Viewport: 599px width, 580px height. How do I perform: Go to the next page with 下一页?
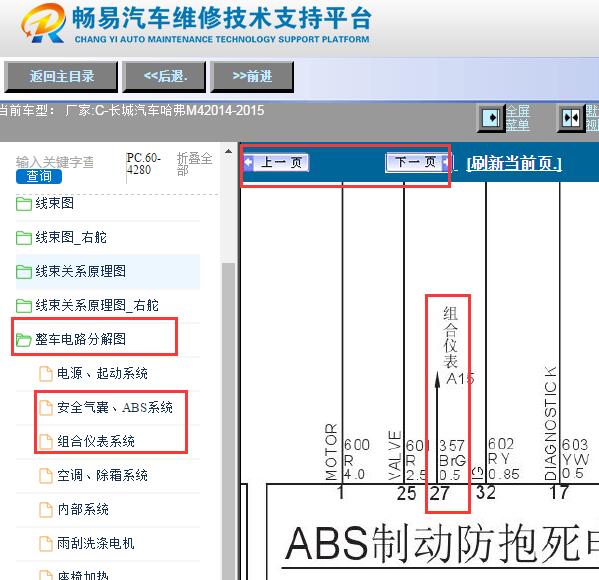(x=418, y=162)
